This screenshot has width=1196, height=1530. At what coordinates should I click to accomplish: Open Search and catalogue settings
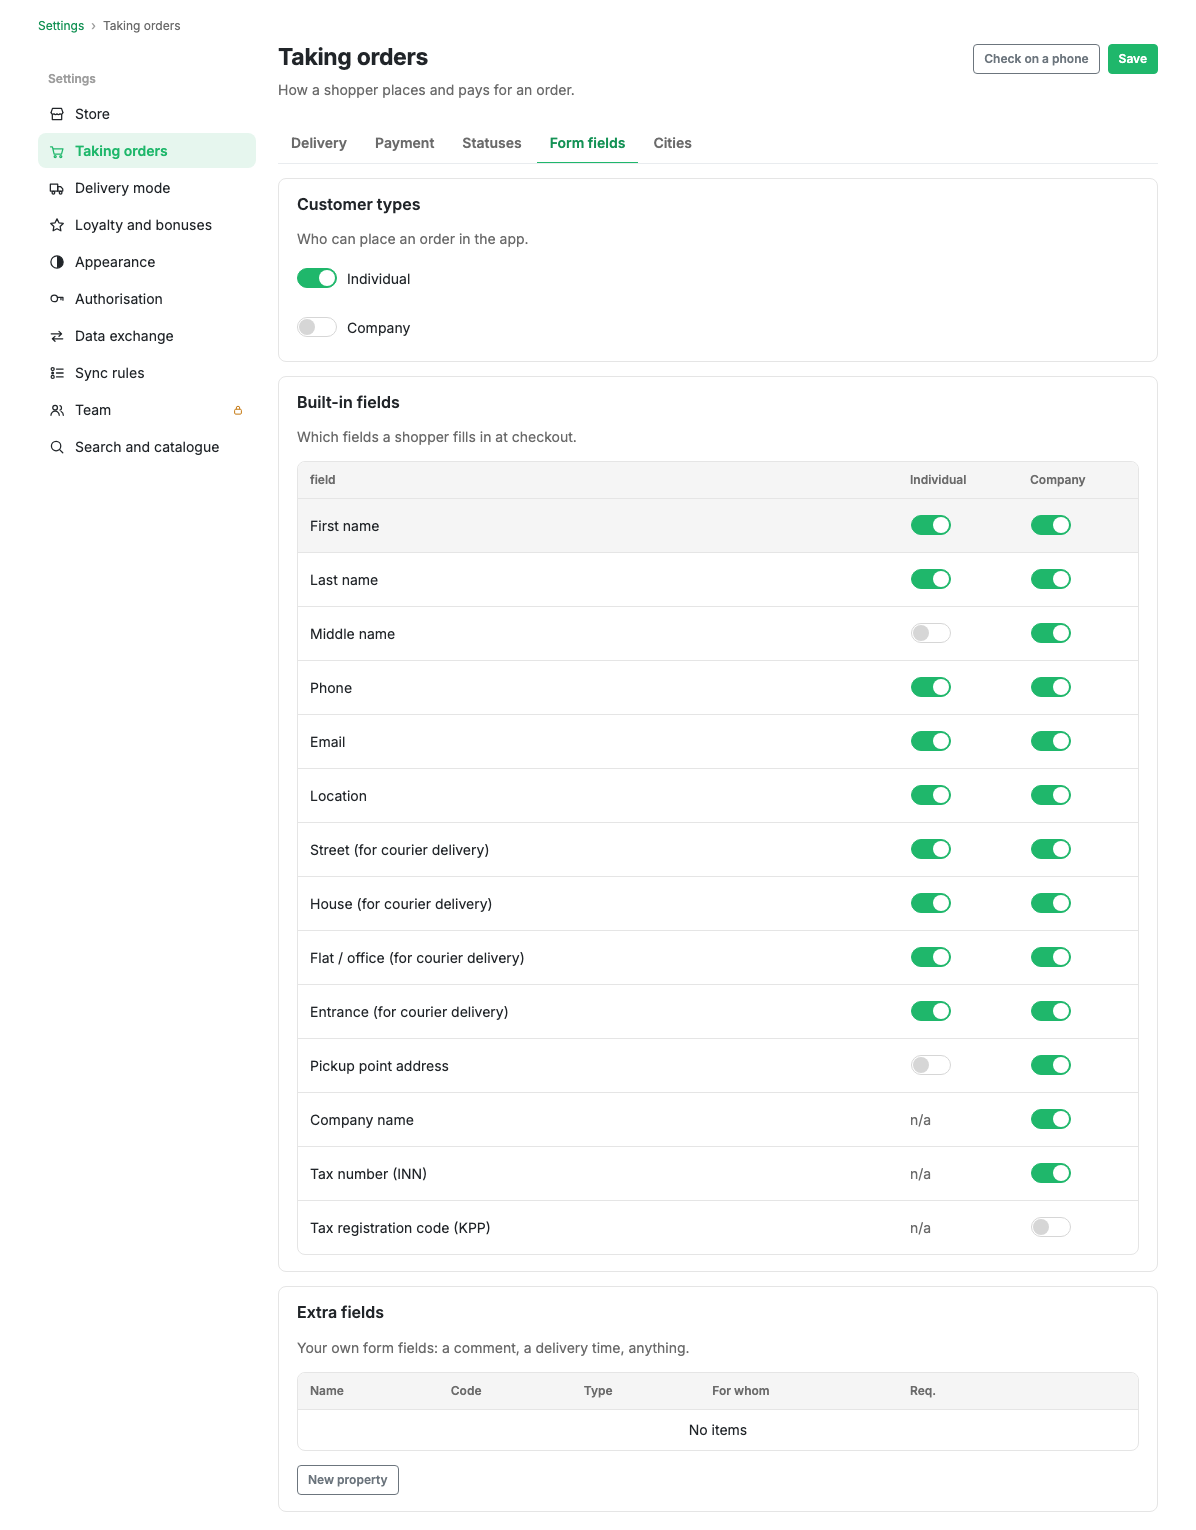(x=147, y=447)
